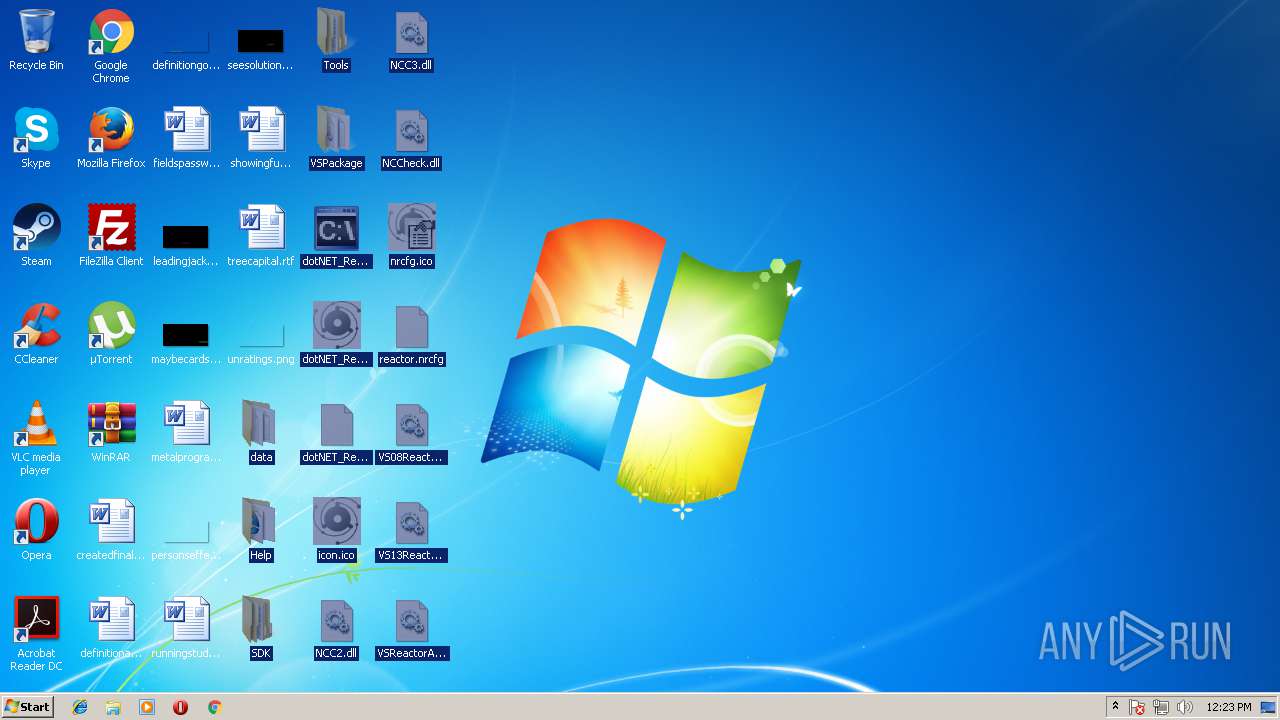The height and width of the screenshot is (720, 1280).
Task: Select the Recycle Bin desktop icon
Action: [x=36, y=41]
